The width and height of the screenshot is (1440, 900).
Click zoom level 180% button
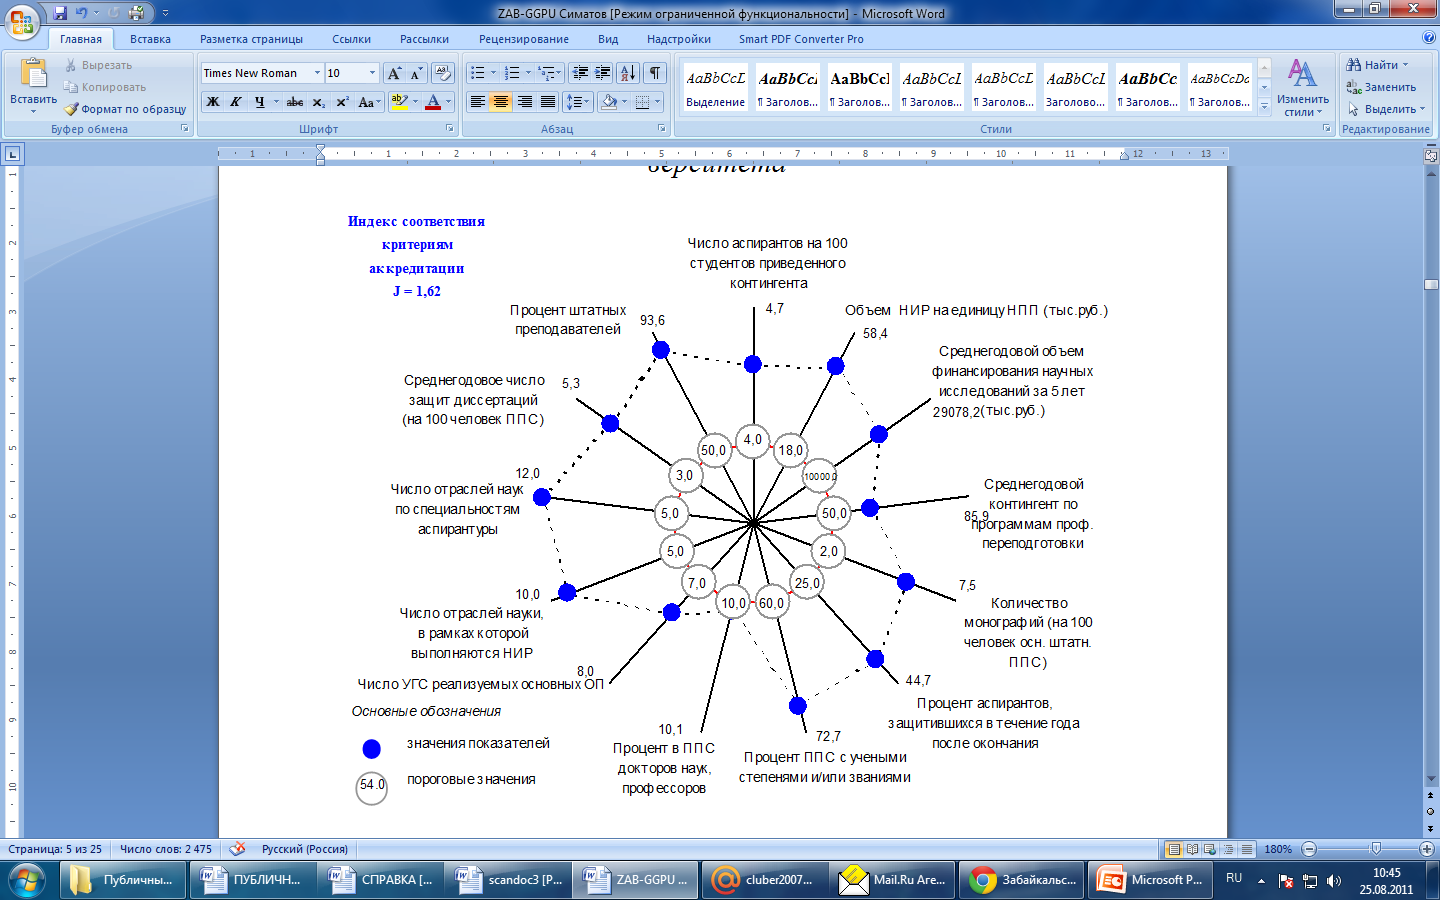point(1278,849)
